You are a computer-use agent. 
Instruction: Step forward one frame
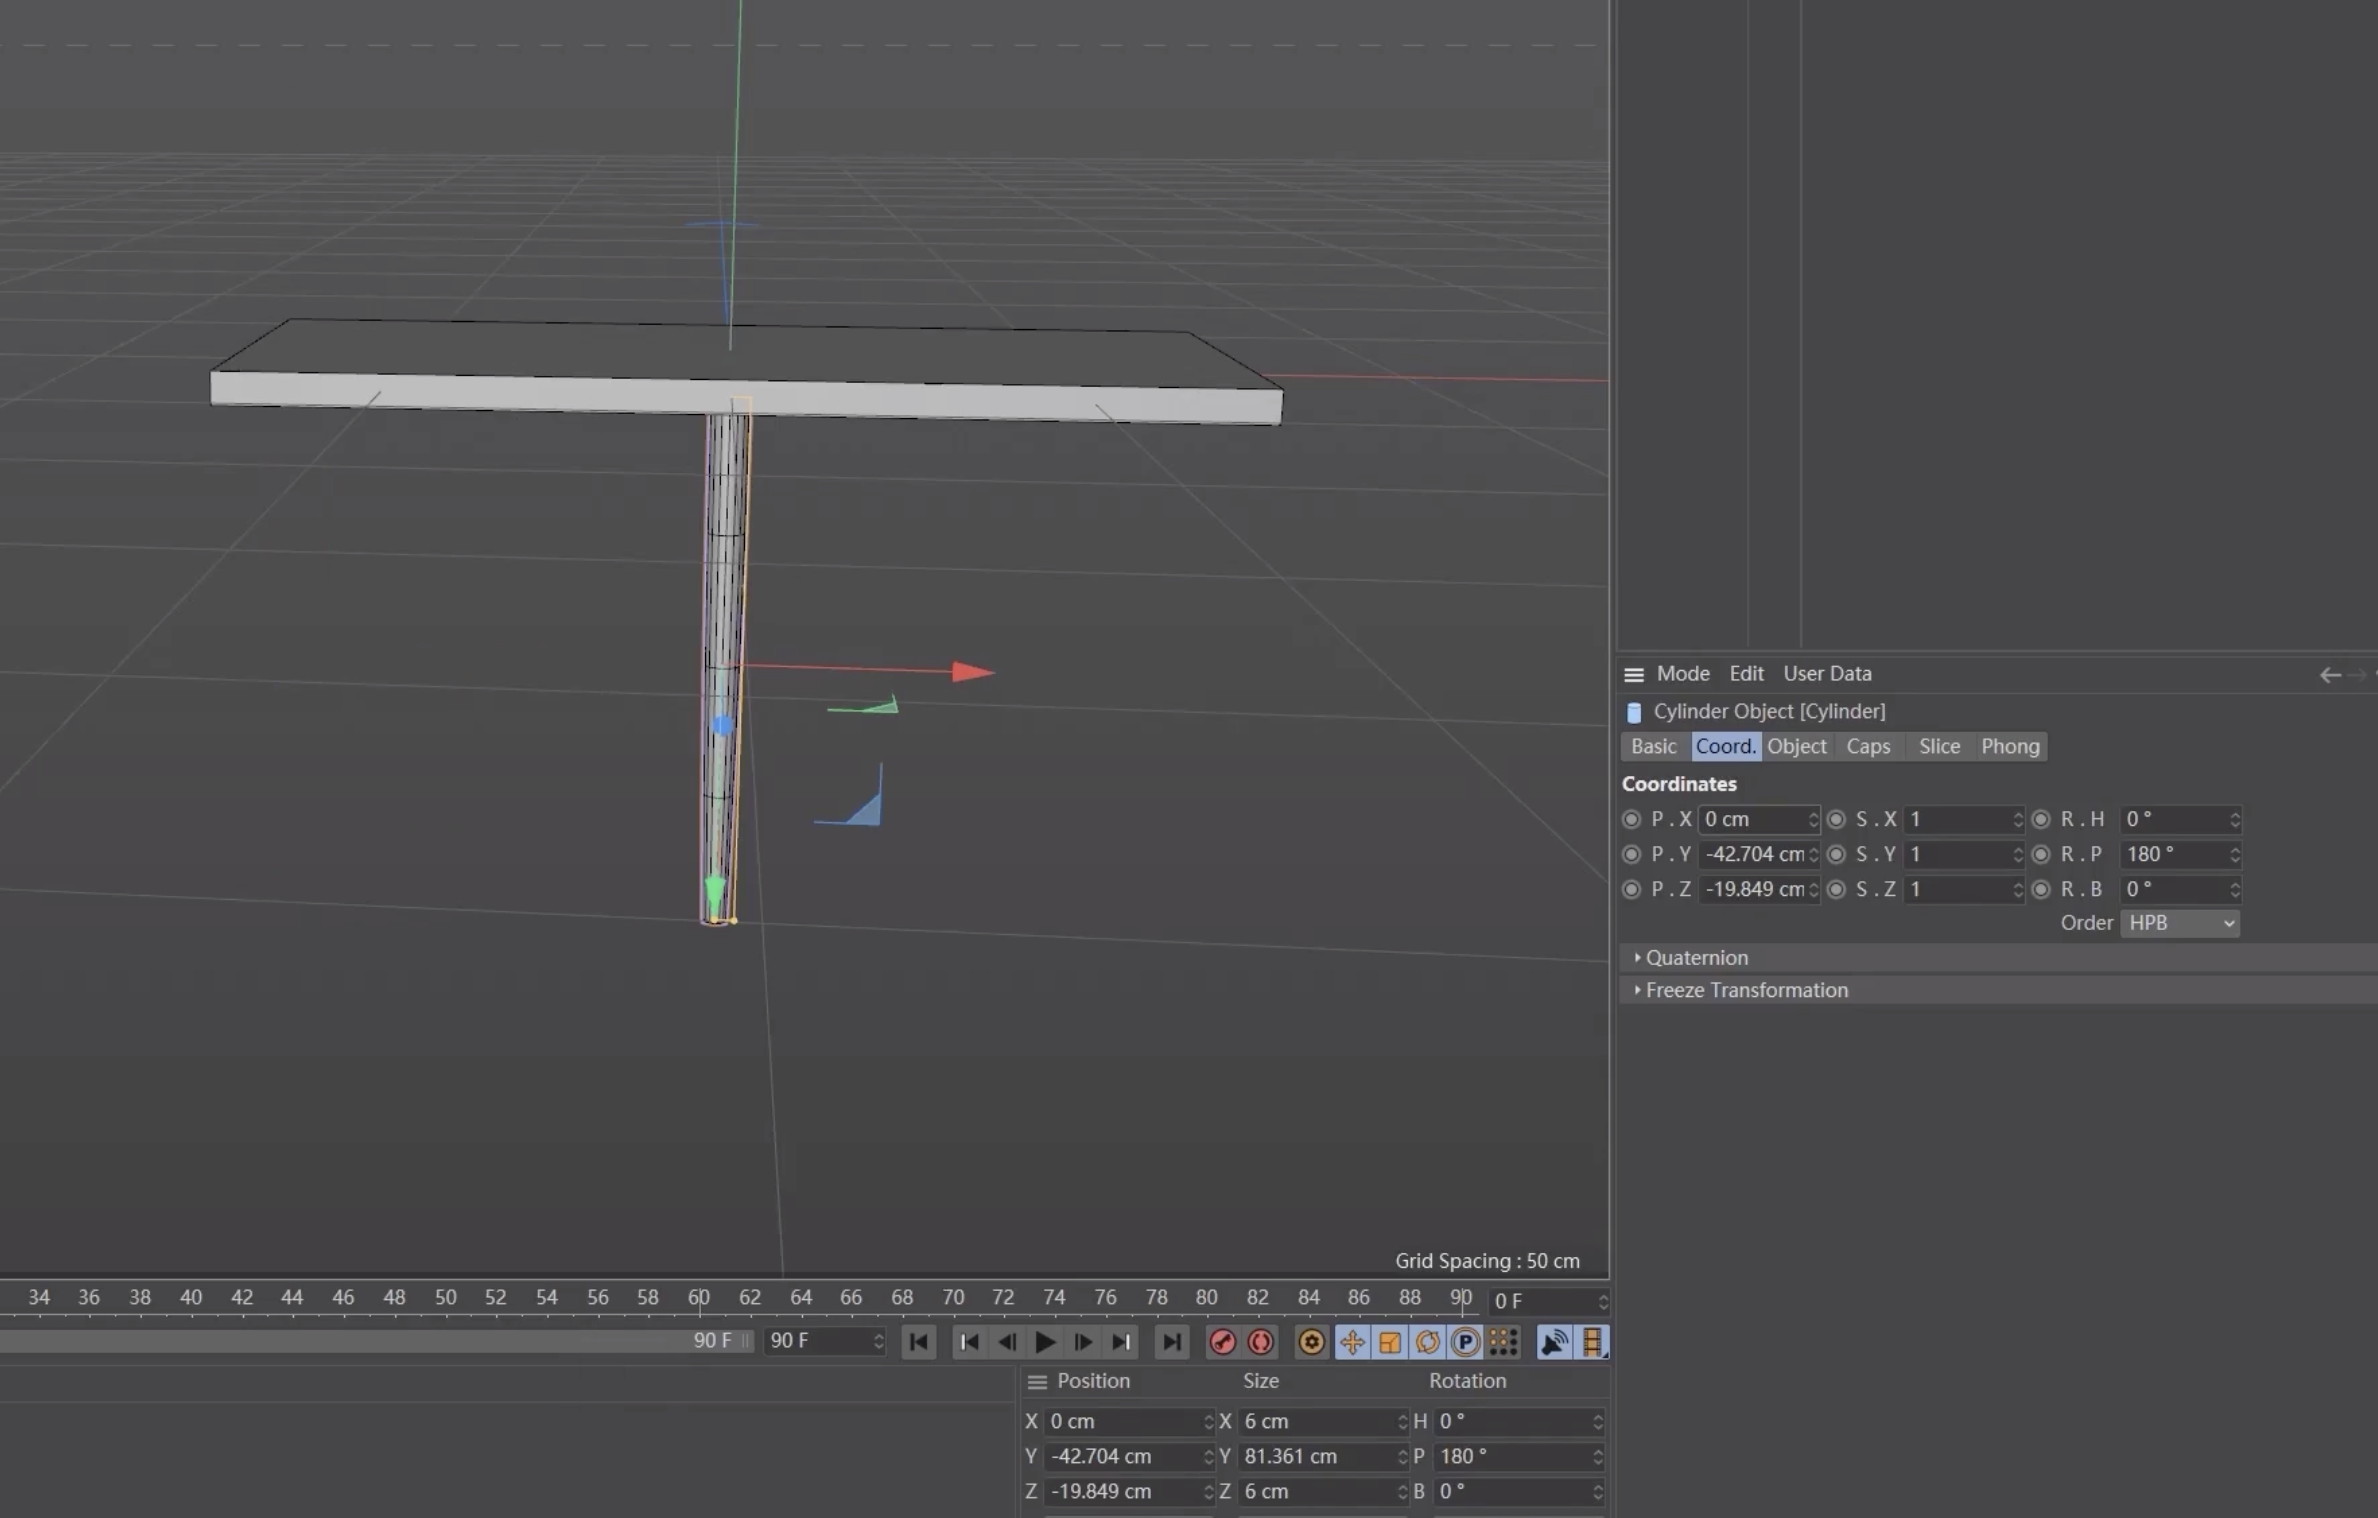pyautogui.click(x=1083, y=1342)
